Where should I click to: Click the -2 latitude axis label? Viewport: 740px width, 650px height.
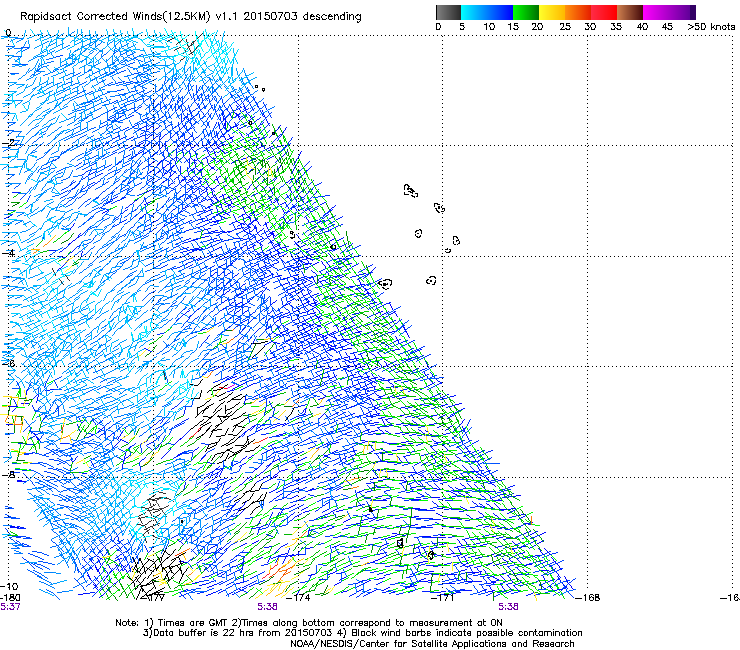pos(8,143)
